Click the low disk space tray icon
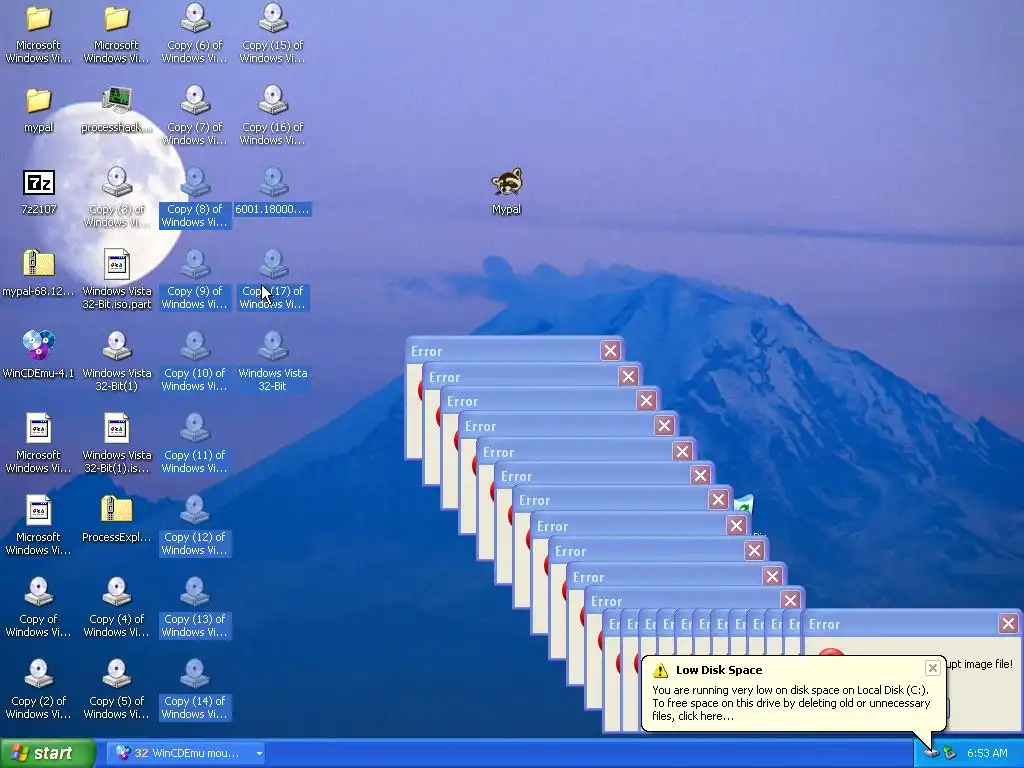This screenshot has height=768, width=1024. (x=932, y=754)
